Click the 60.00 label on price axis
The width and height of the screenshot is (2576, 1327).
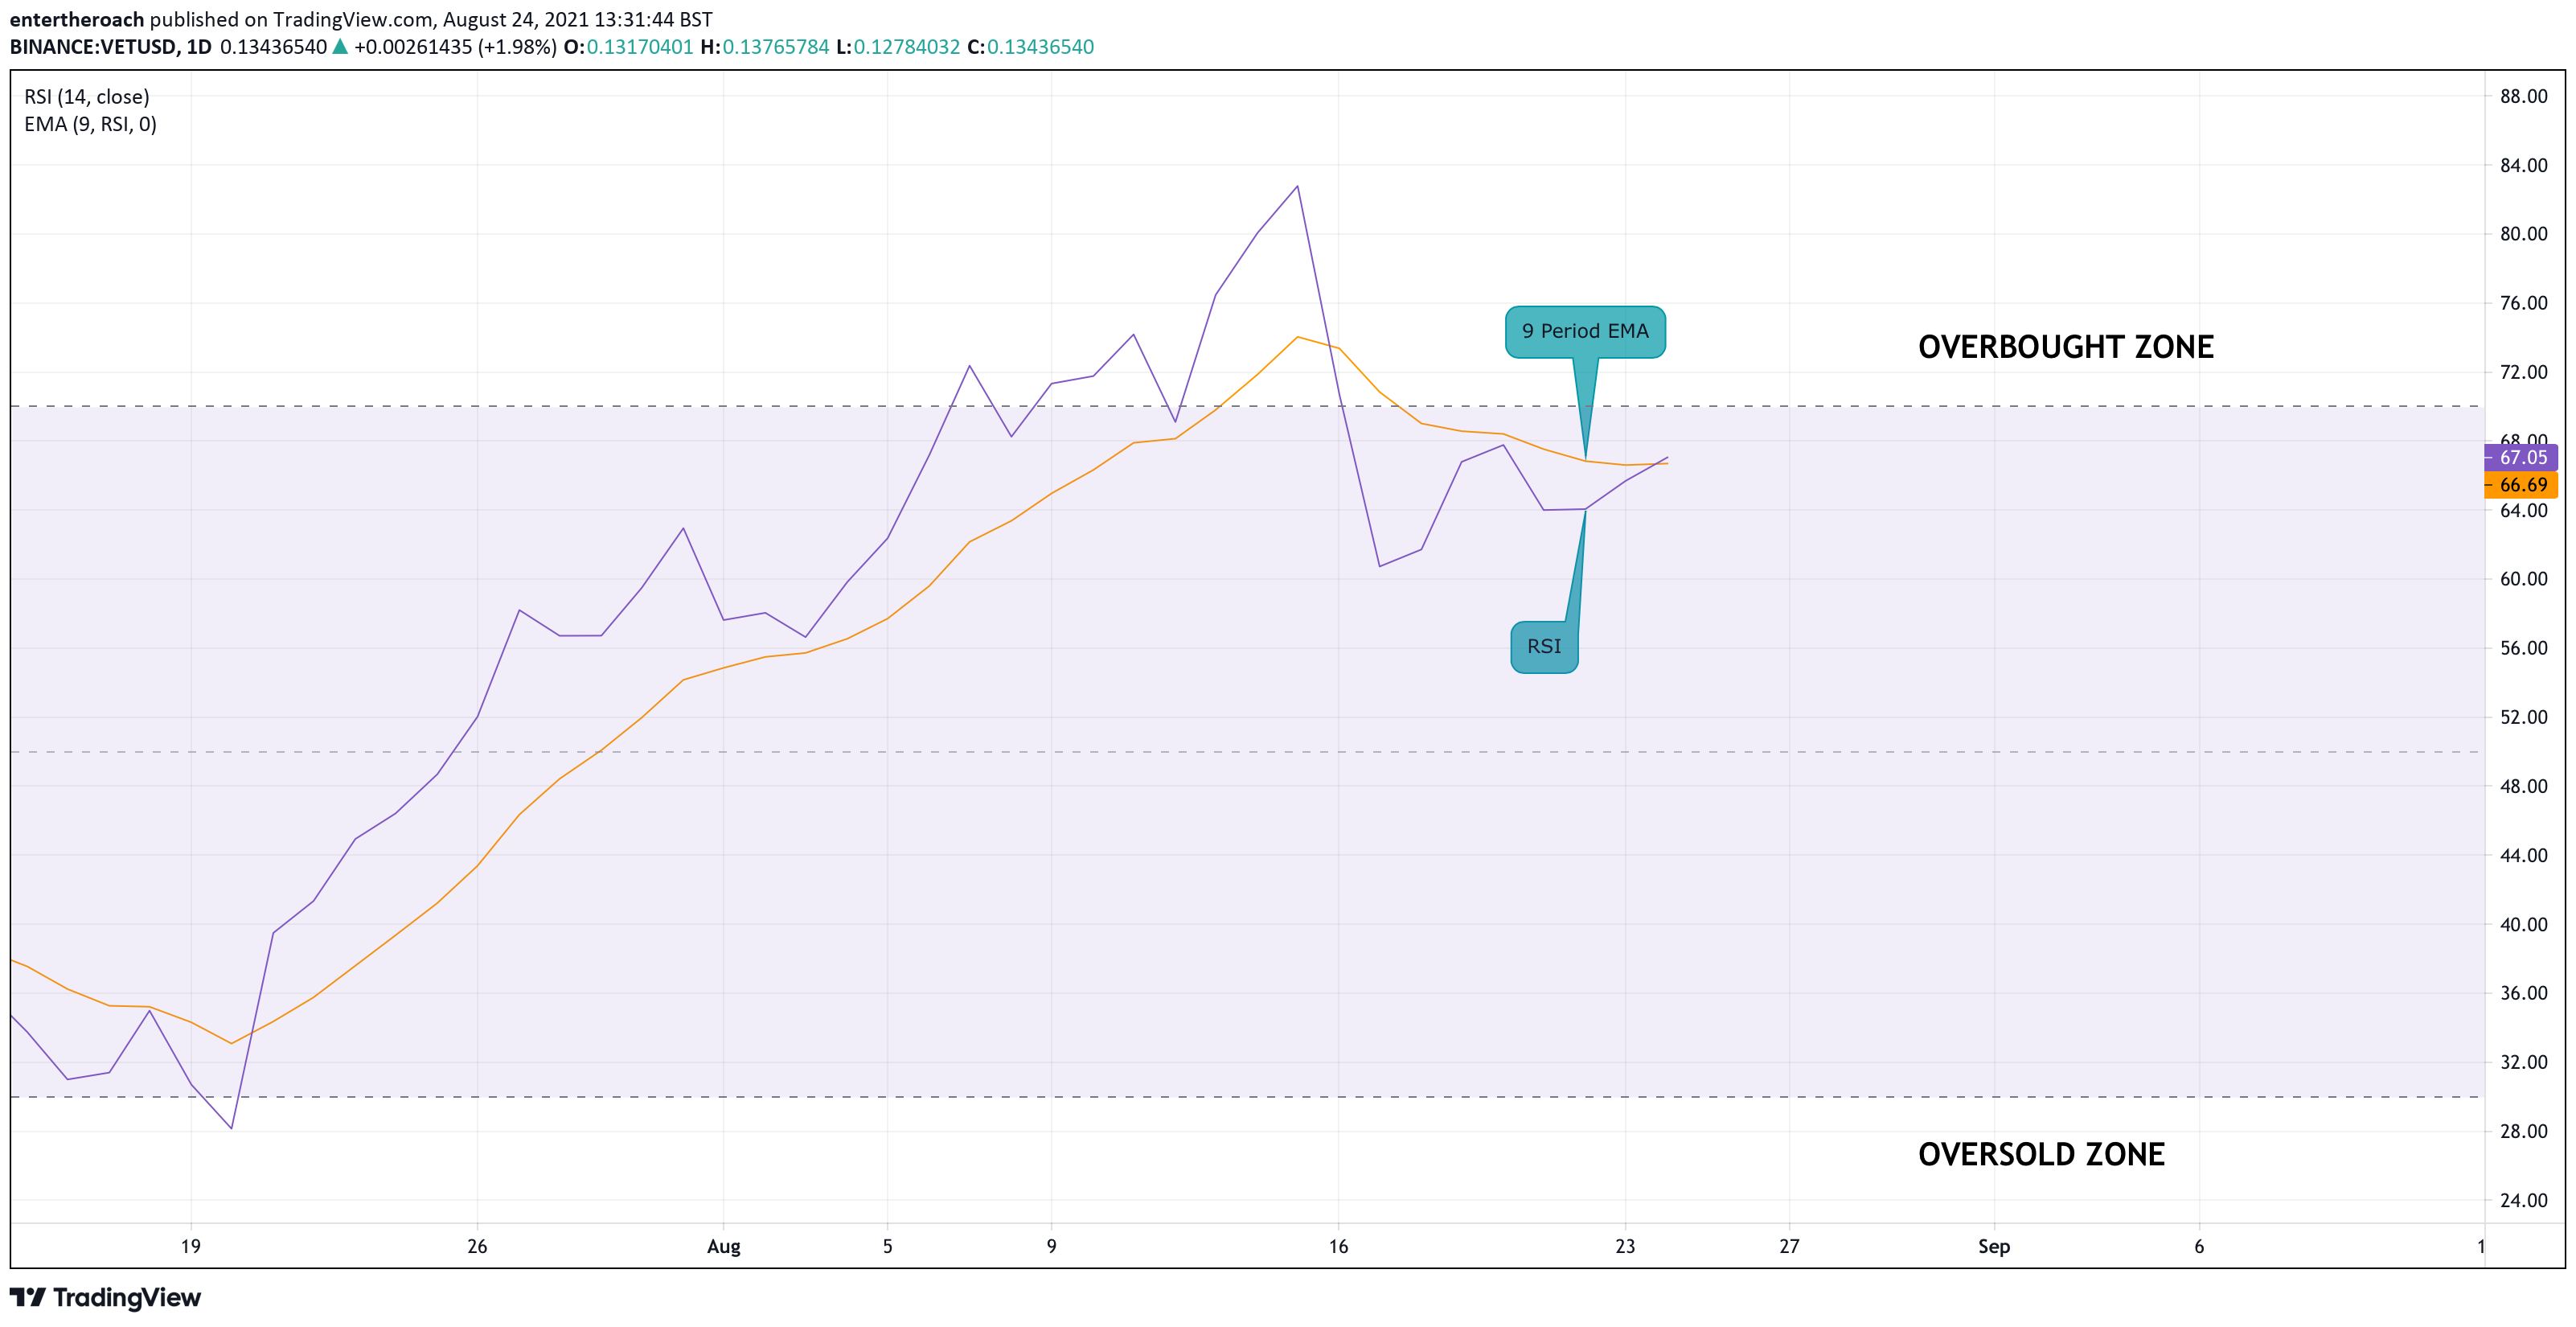pyautogui.click(x=2523, y=579)
